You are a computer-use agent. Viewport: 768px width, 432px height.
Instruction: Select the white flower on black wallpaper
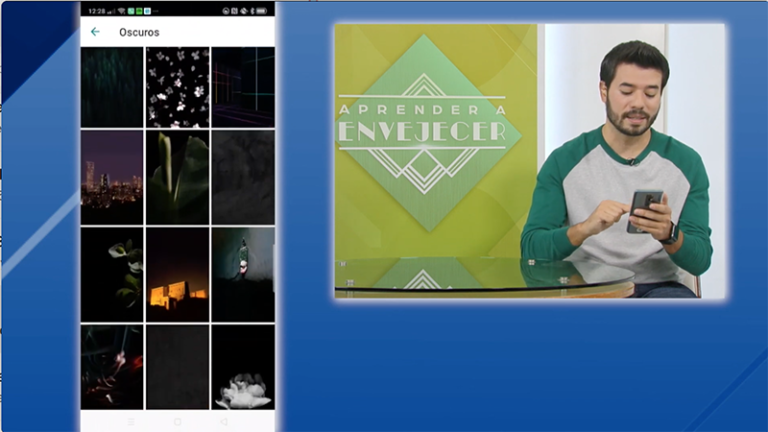[243, 367]
